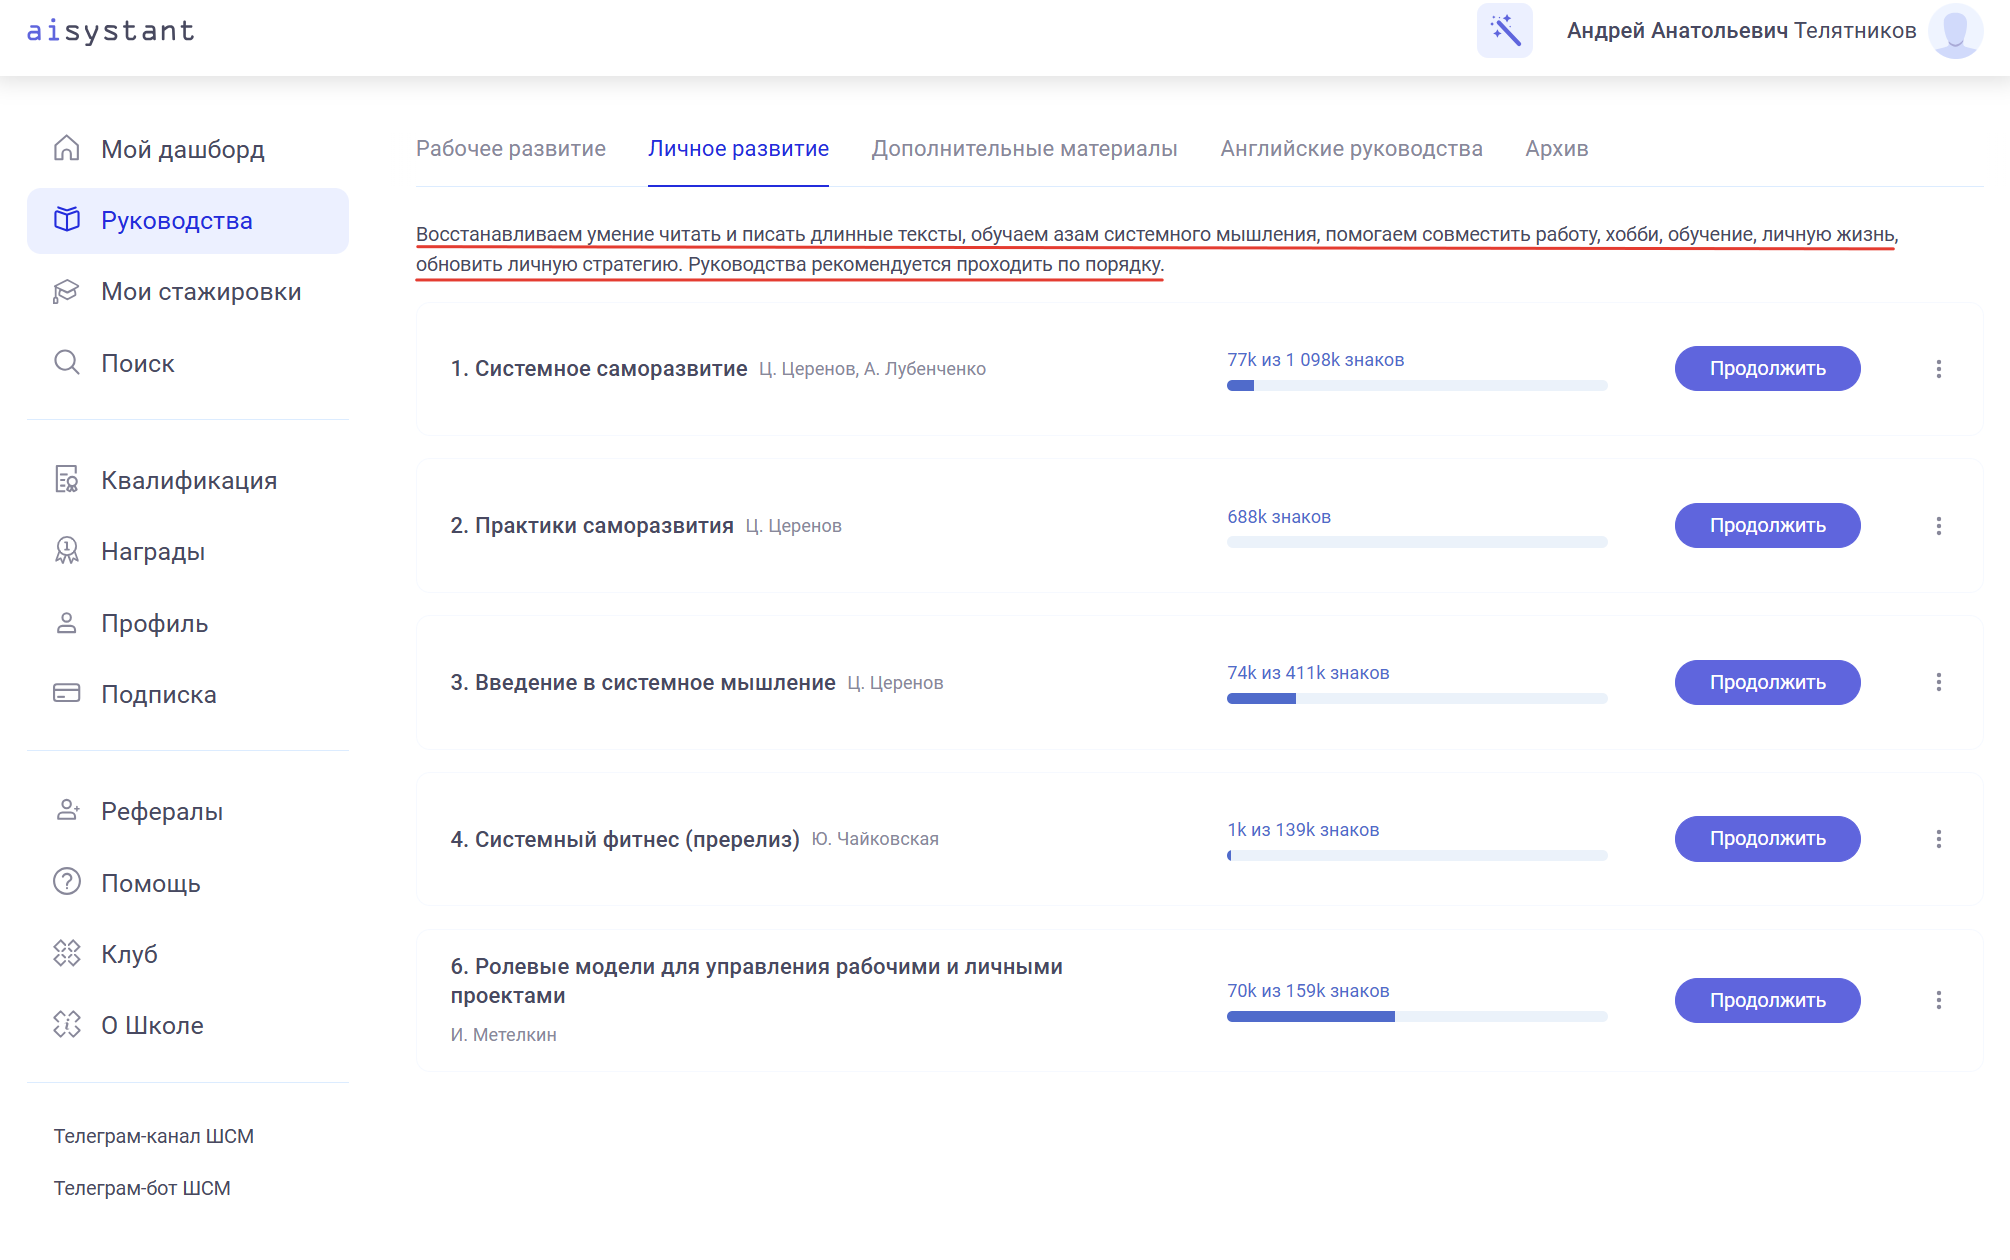Open the Телеграм-бот ШСМ link

coord(142,1188)
